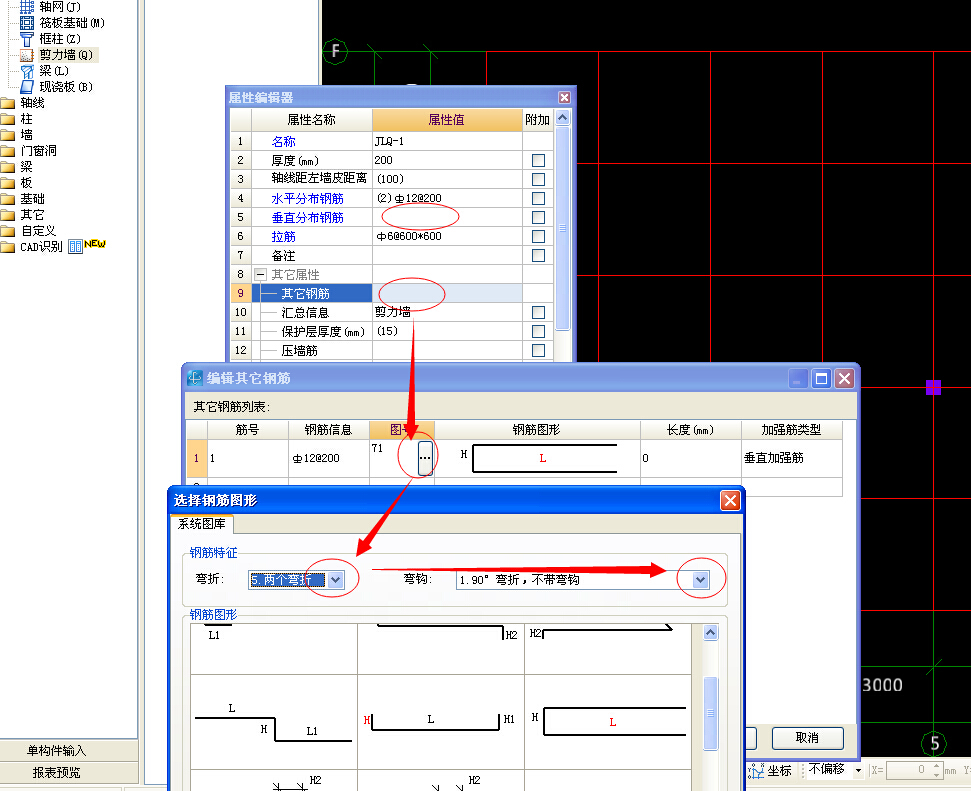The height and width of the screenshot is (791, 971).
Task: Open the 墙 folder icon
Action: pos(8,135)
